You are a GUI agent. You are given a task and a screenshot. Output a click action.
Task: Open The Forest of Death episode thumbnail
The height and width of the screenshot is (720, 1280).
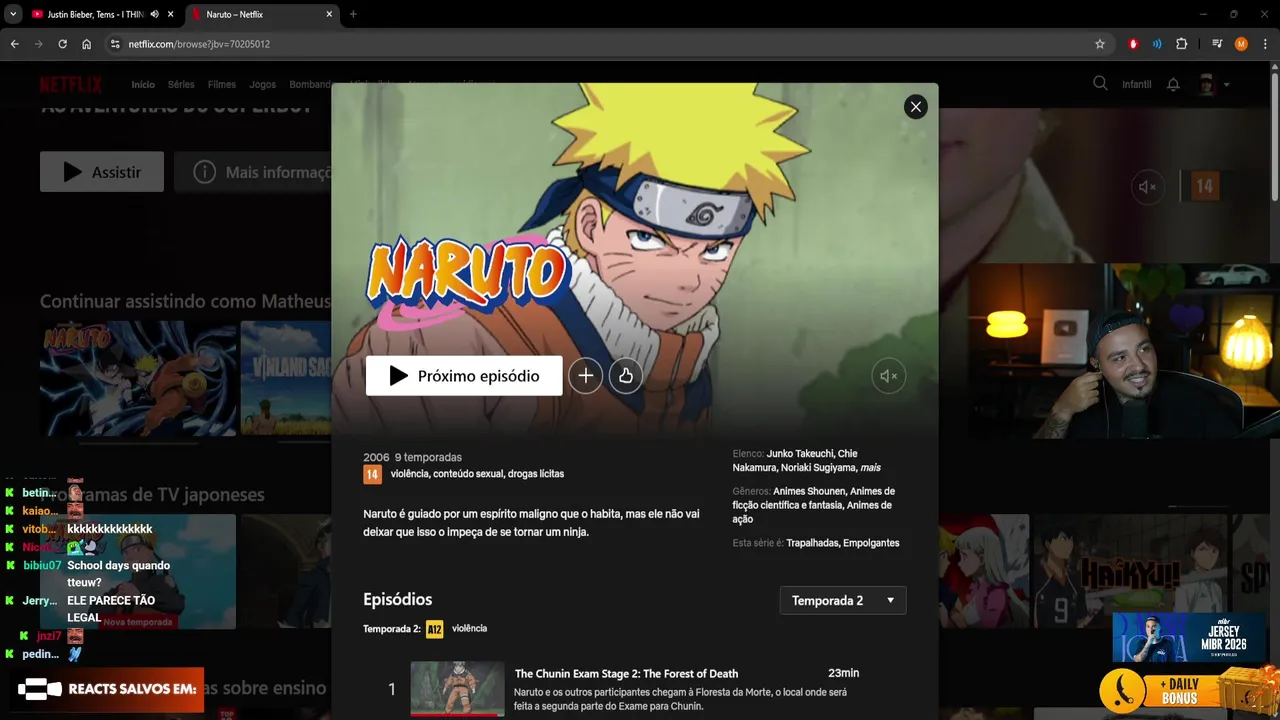click(x=457, y=689)
